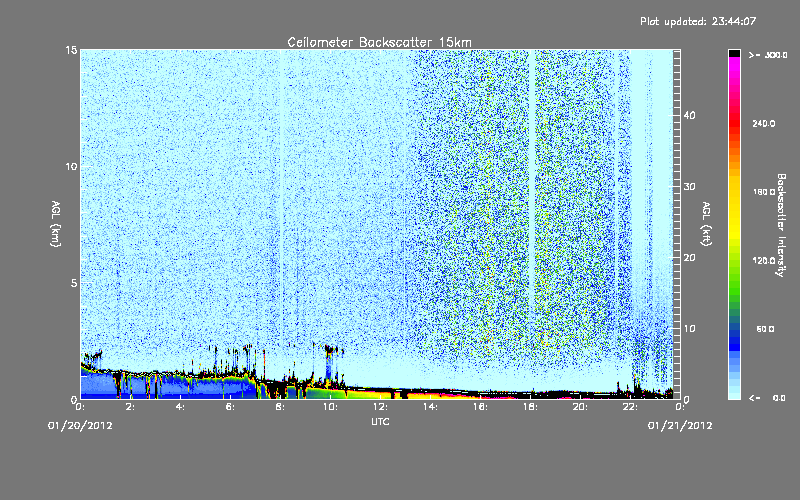Image resolution: width=800 pixels, height=500 pixels.
Task: Click the colorbar value 60.0
Action: pyautogui.click(x=765, y=329)
